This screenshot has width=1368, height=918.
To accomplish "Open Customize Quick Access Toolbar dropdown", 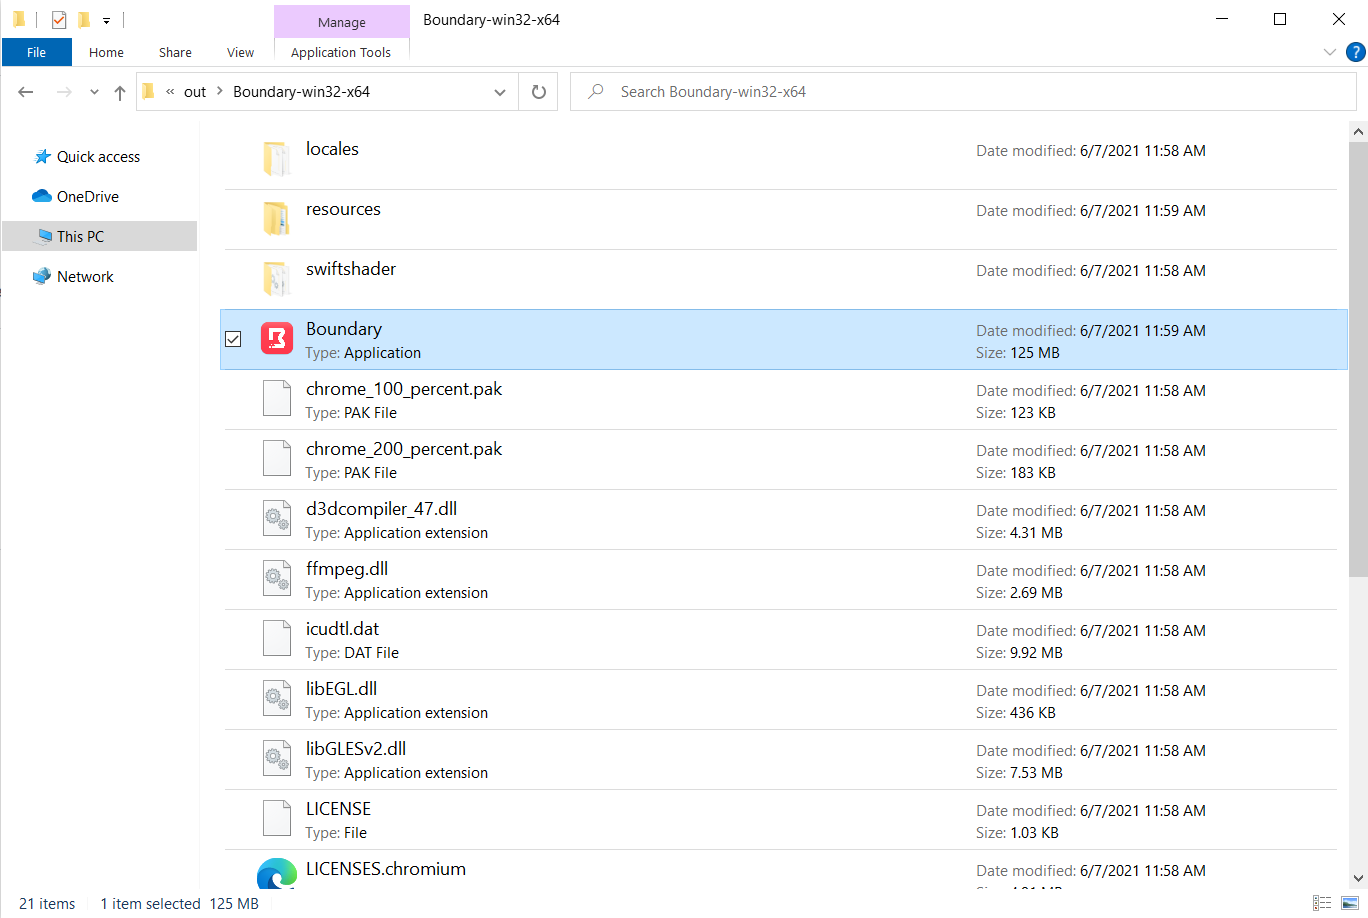I will 106,20.
